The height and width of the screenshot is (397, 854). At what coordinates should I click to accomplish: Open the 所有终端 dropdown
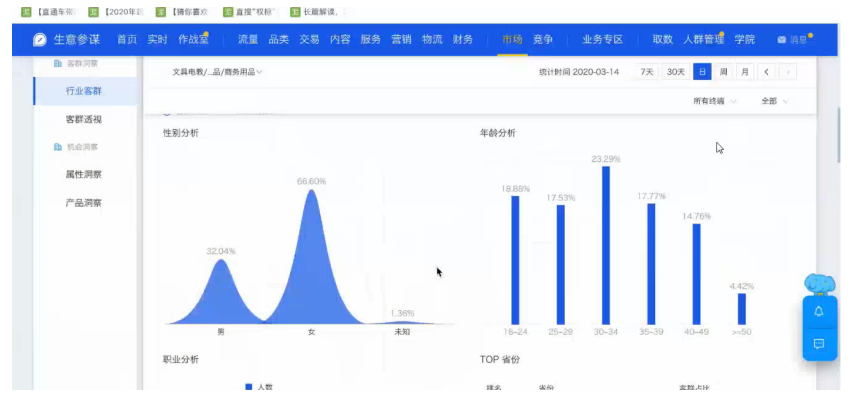(x=715, y=101)
